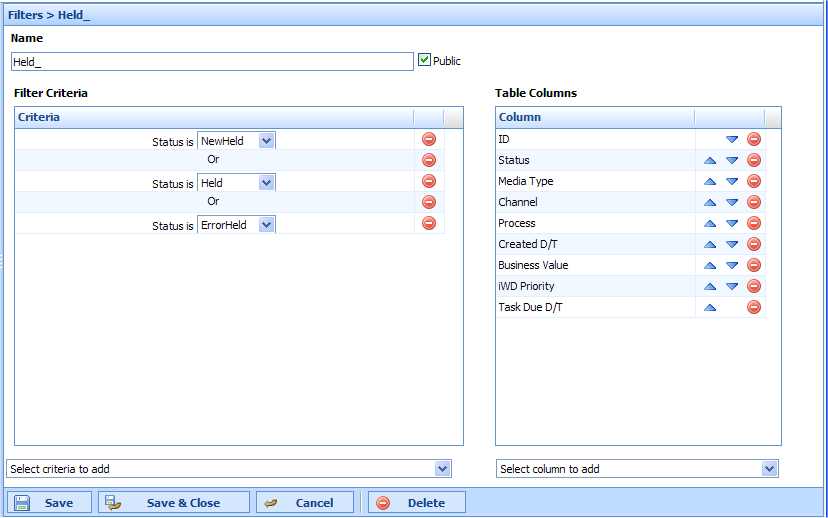Delete the iWD Priority column
Screen dimensions: 828x518
pyautogui.click(x=754, y=286)
